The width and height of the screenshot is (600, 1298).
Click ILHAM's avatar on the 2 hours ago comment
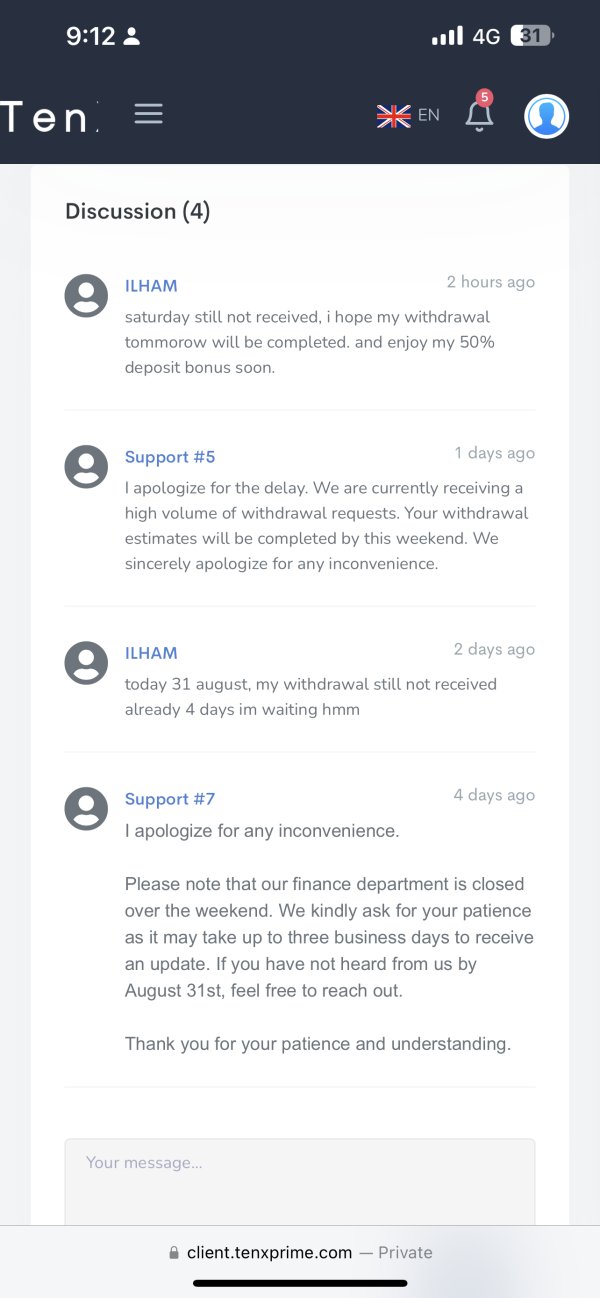[x=86, y=296]
